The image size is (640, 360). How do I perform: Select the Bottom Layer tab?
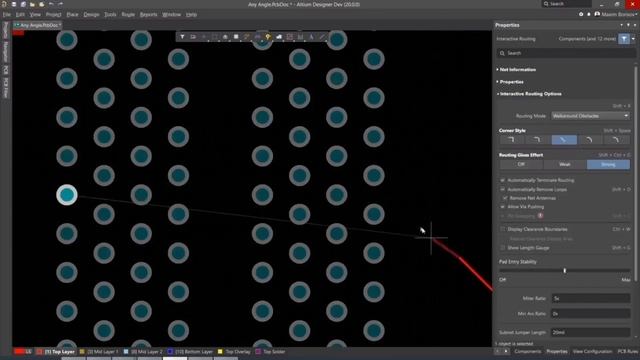click(190, 351)
